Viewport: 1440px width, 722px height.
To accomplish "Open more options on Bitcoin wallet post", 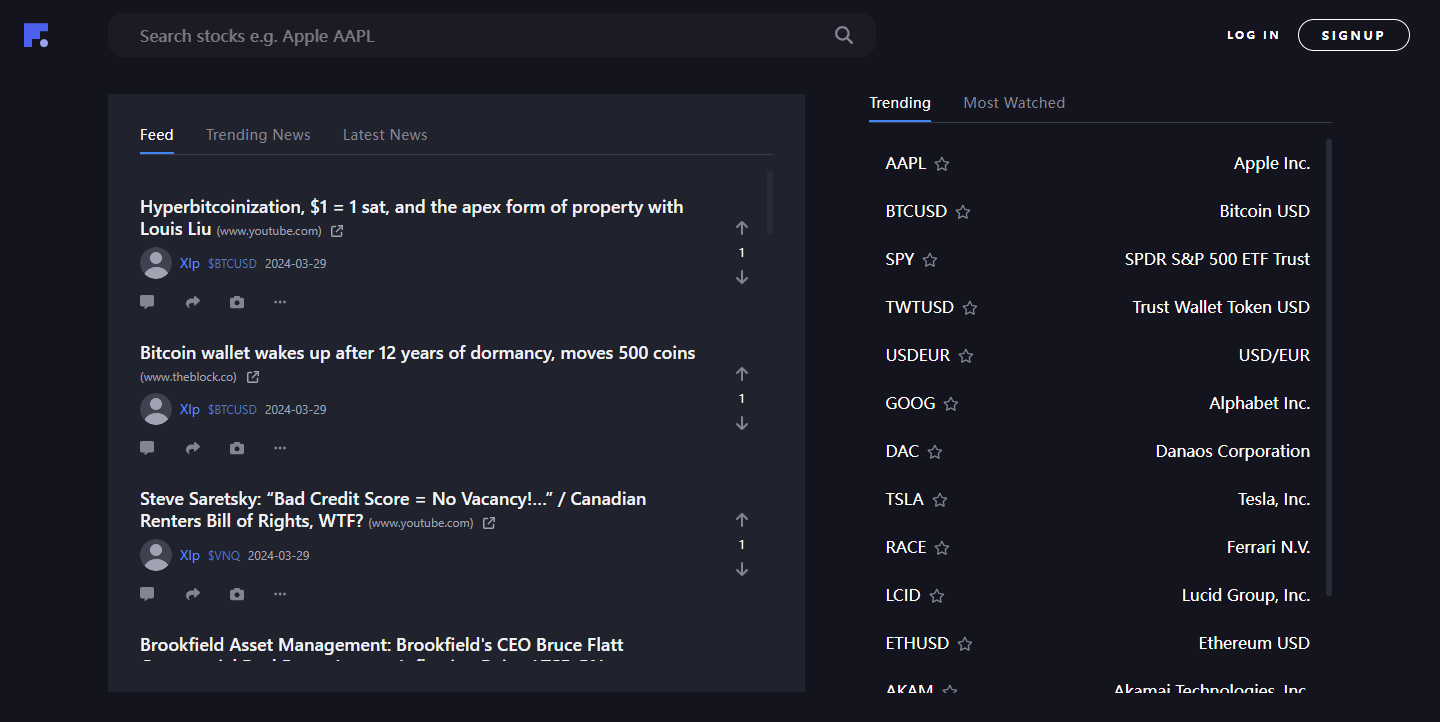I will tap(280, 448).
